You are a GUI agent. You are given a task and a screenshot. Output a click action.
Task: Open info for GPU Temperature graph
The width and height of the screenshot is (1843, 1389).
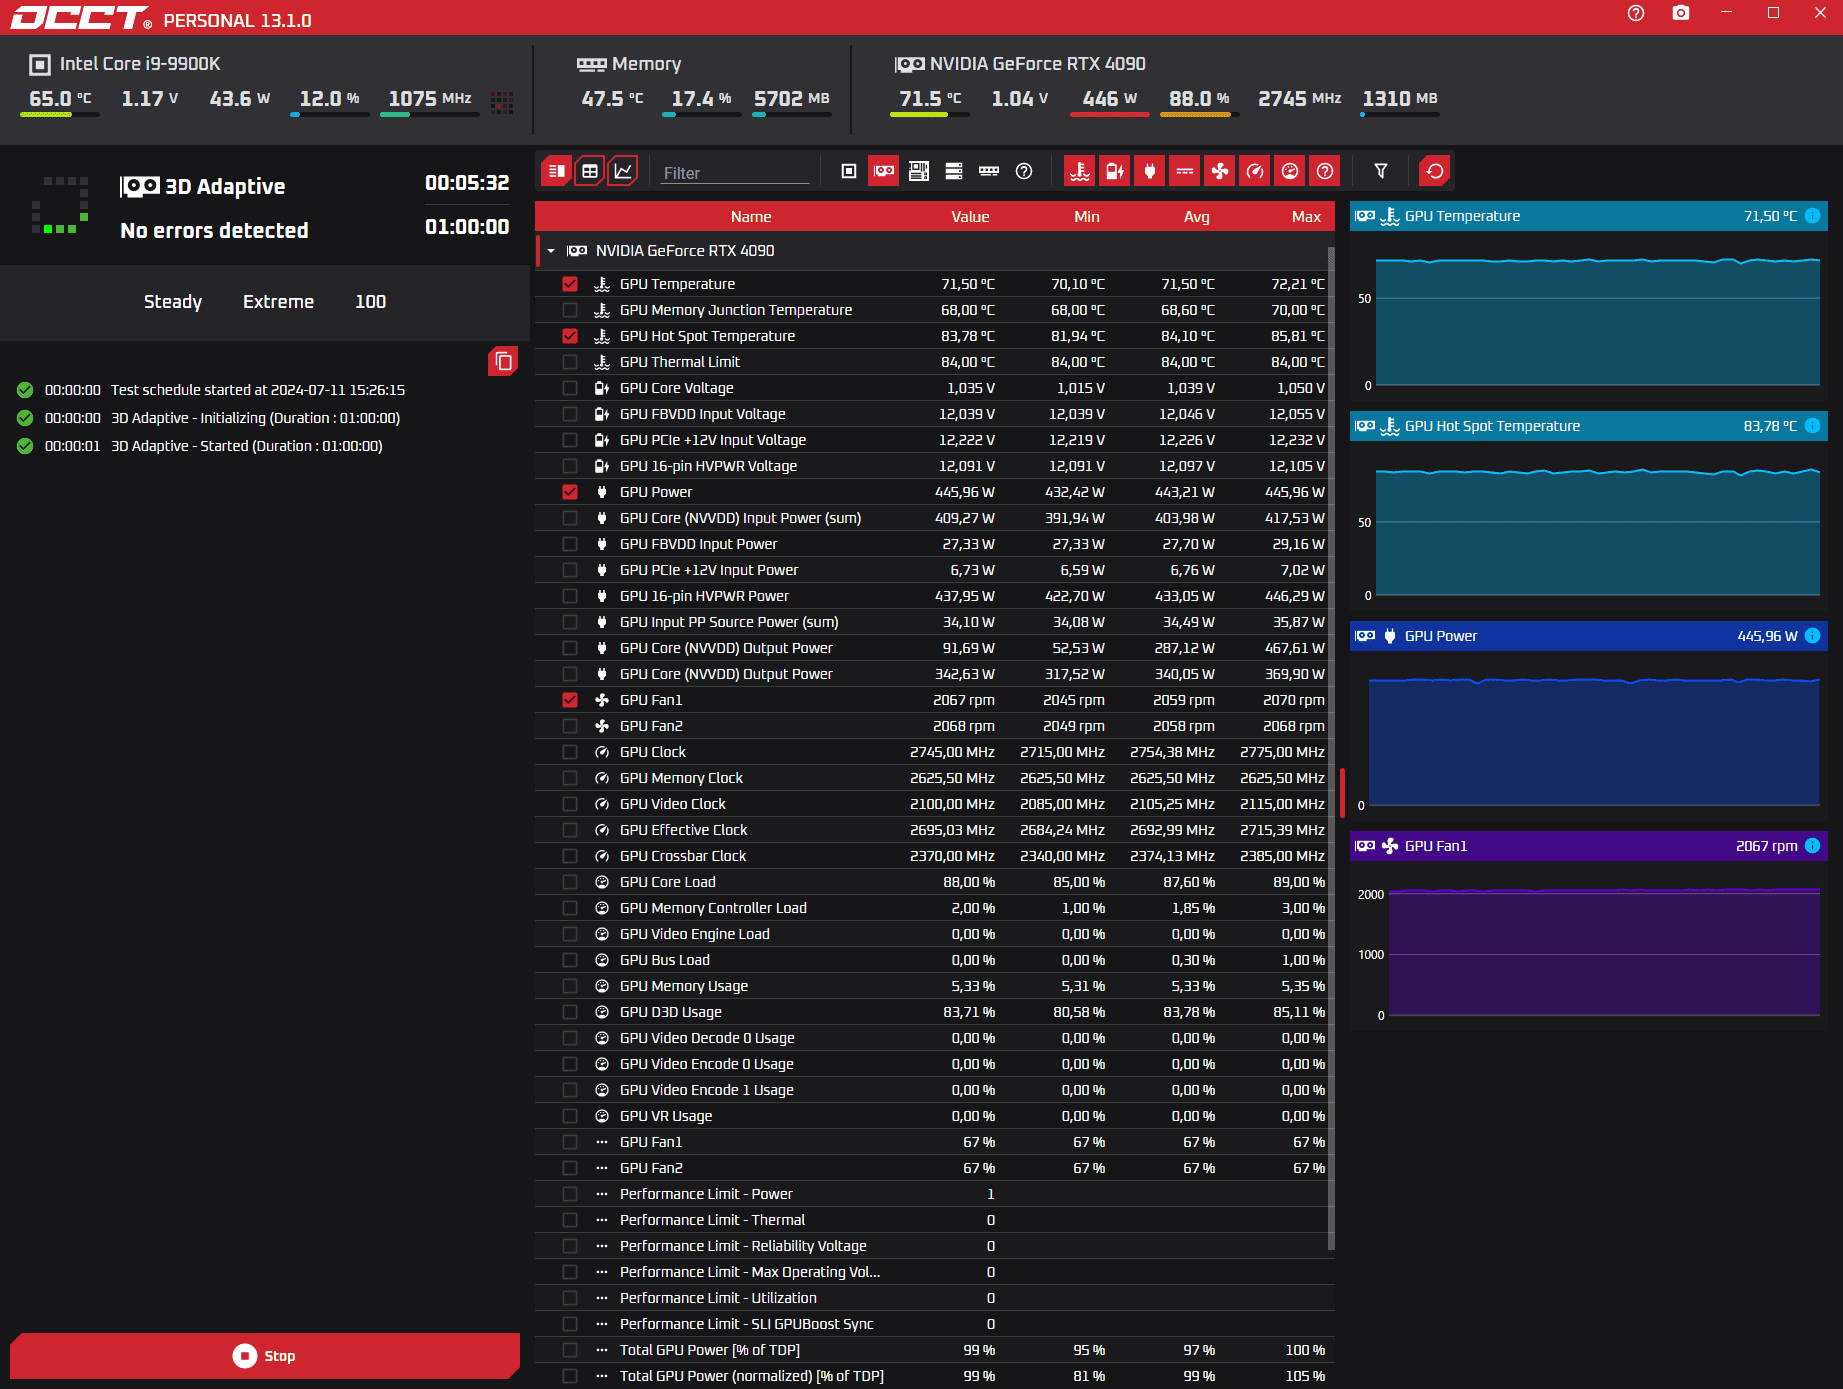(x=1812, y=216)
